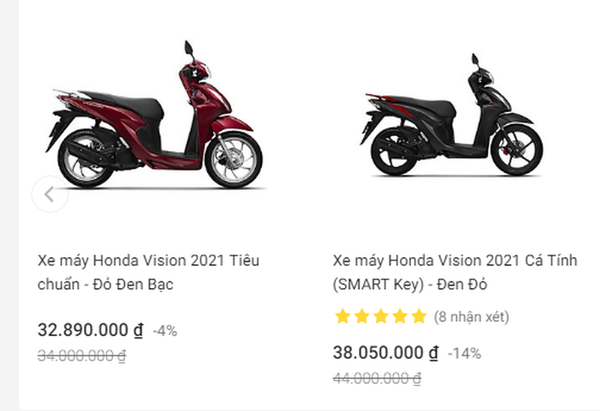The height and width of the screenshot is (411, 600).
Task: Click the previous arrow on the product carousel
Action: click(49, 195)
